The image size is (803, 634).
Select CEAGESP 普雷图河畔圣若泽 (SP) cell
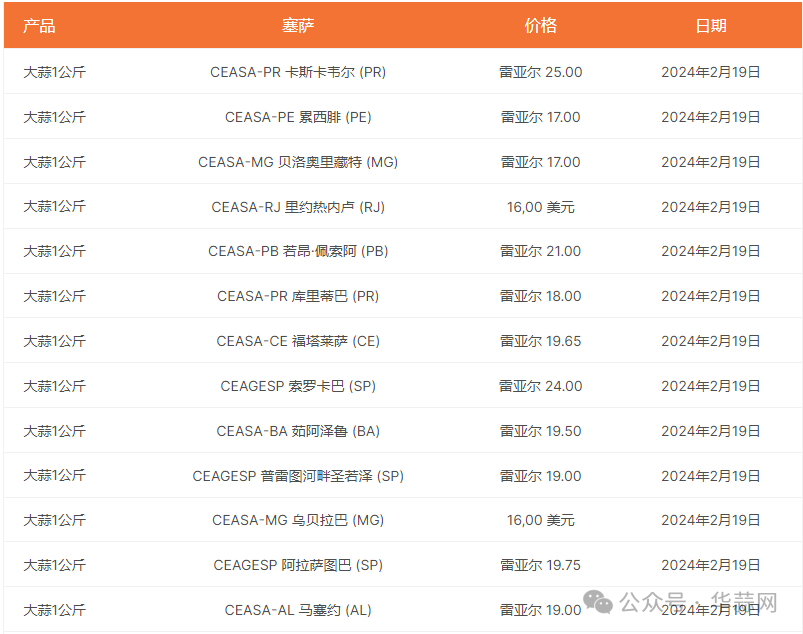298,476
